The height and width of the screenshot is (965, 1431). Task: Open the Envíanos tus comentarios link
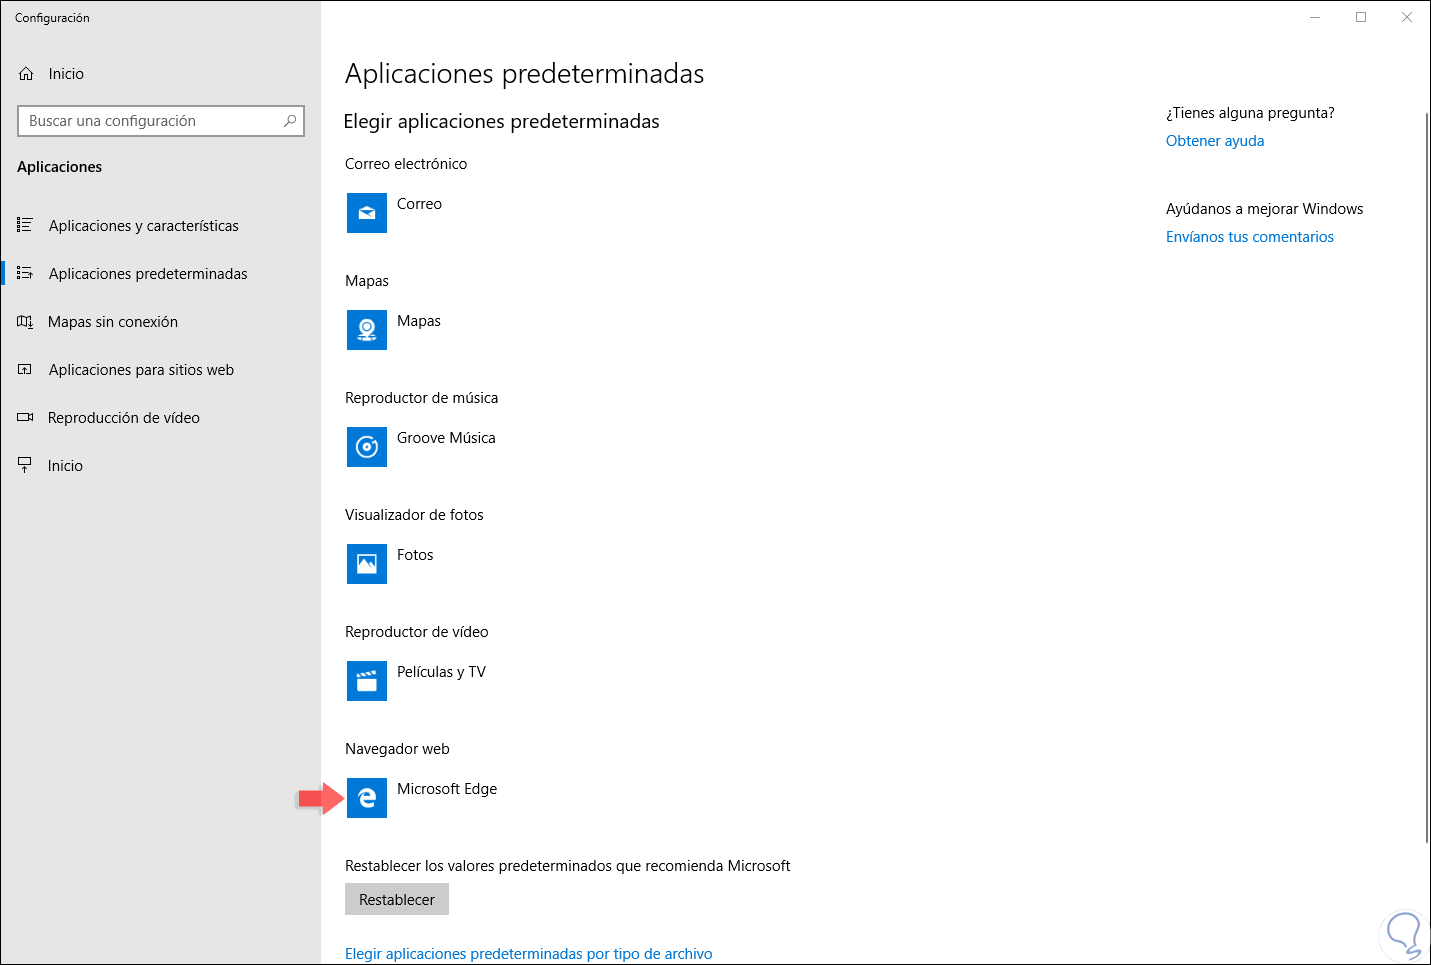(1250, 237)
